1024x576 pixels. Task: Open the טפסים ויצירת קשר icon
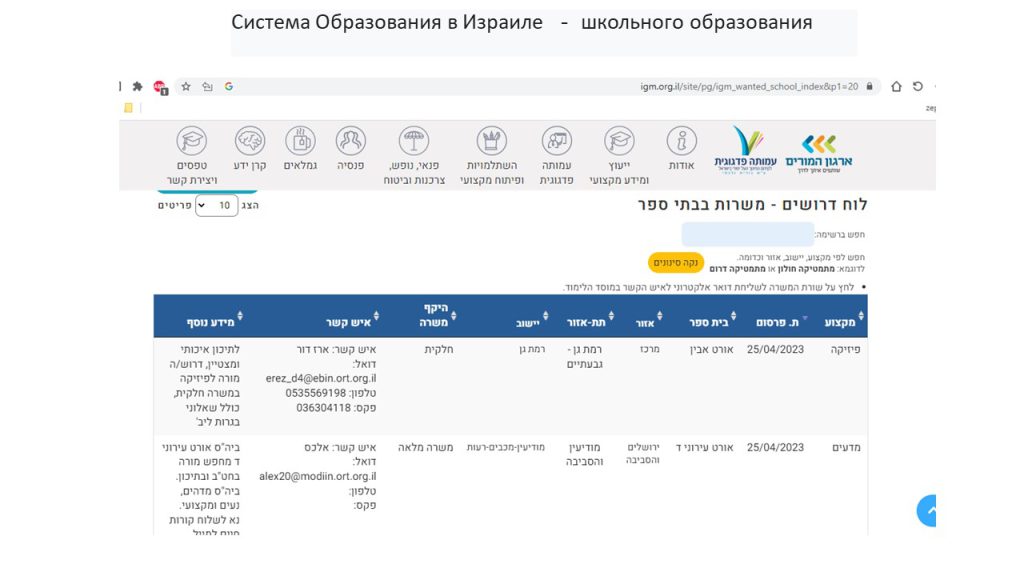[x=191, y=141]
